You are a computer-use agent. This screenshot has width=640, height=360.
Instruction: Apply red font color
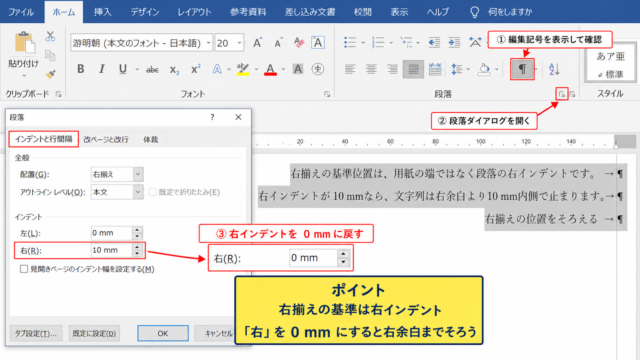pyautogui.click(x=271, y=69)
